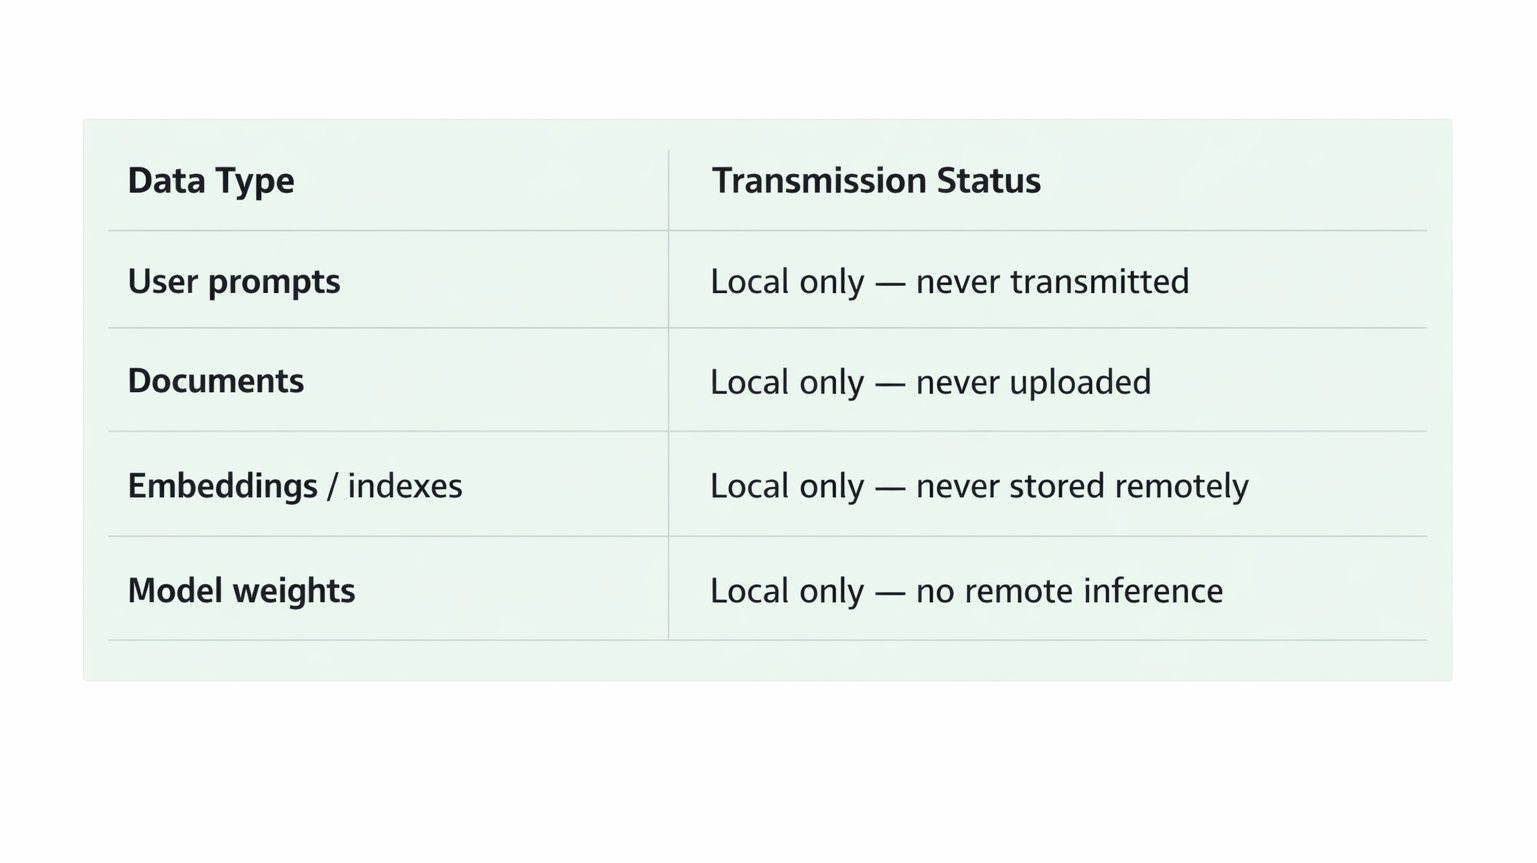Select the Model weights row label
Screen dimensions: 1537x863
241,591
